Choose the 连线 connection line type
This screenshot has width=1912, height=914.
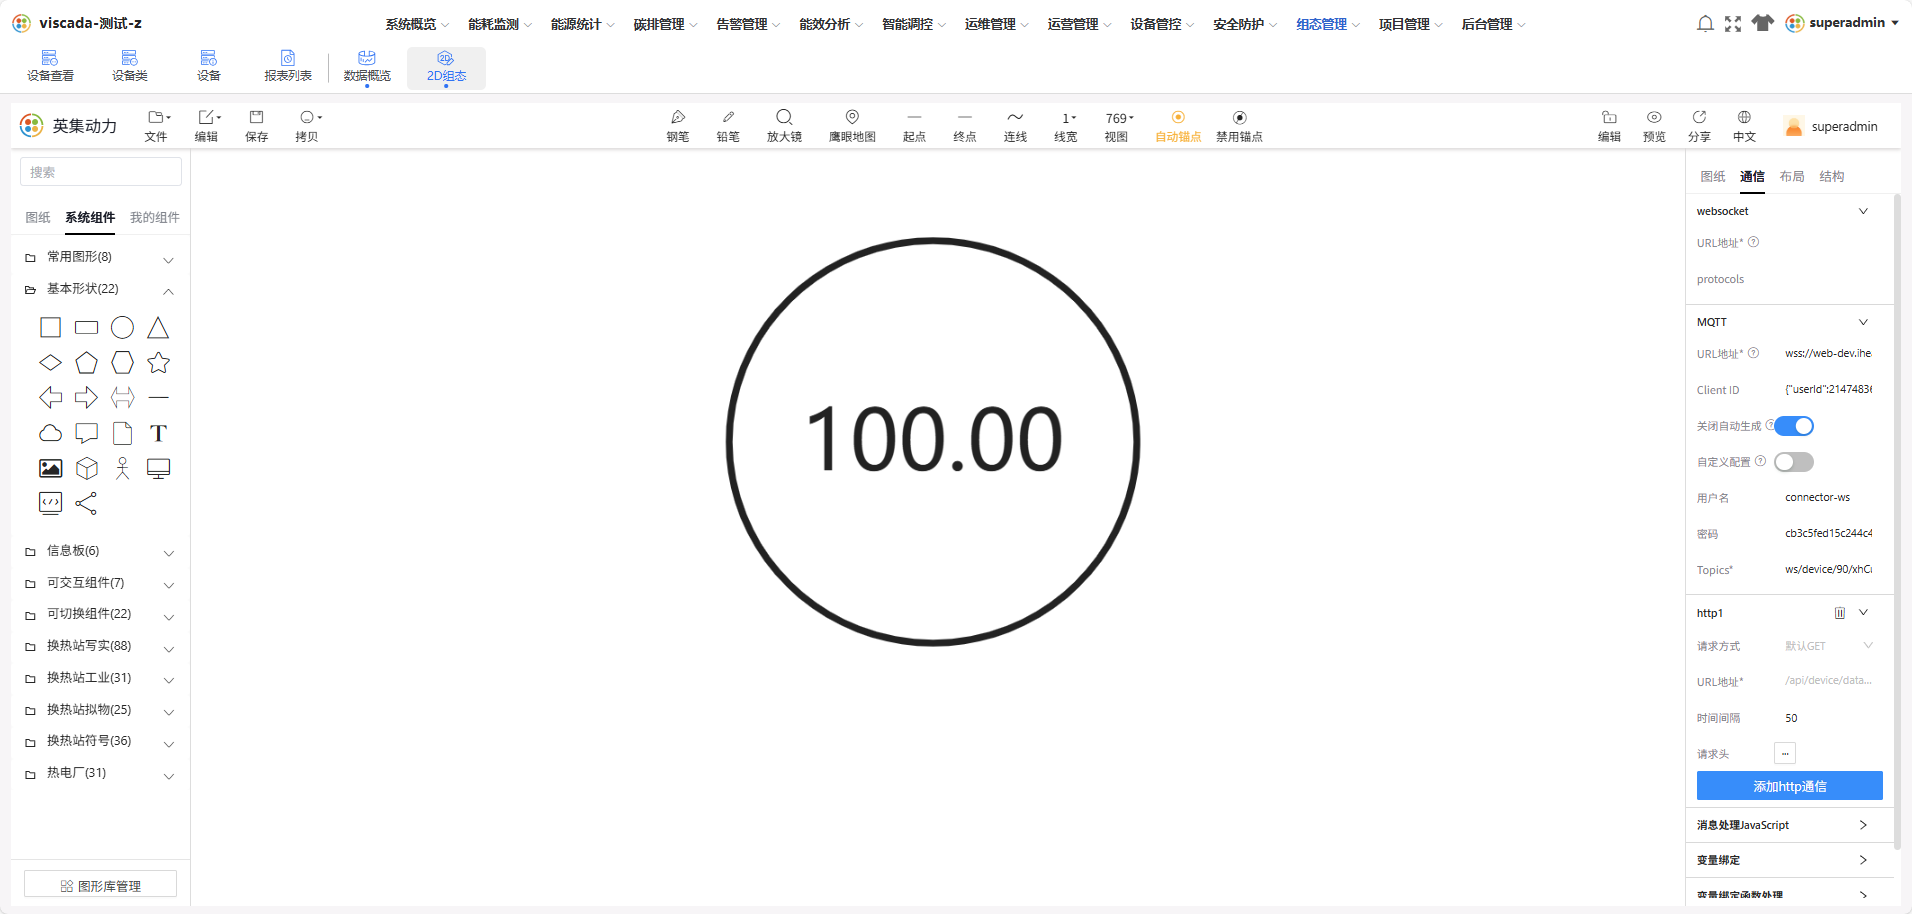(1015, 126)
